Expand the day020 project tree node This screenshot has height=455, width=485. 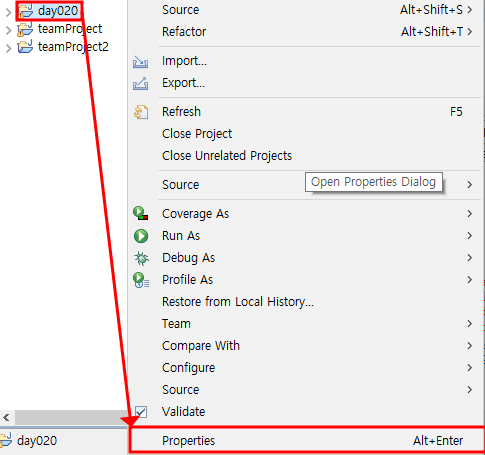(8, 13)
